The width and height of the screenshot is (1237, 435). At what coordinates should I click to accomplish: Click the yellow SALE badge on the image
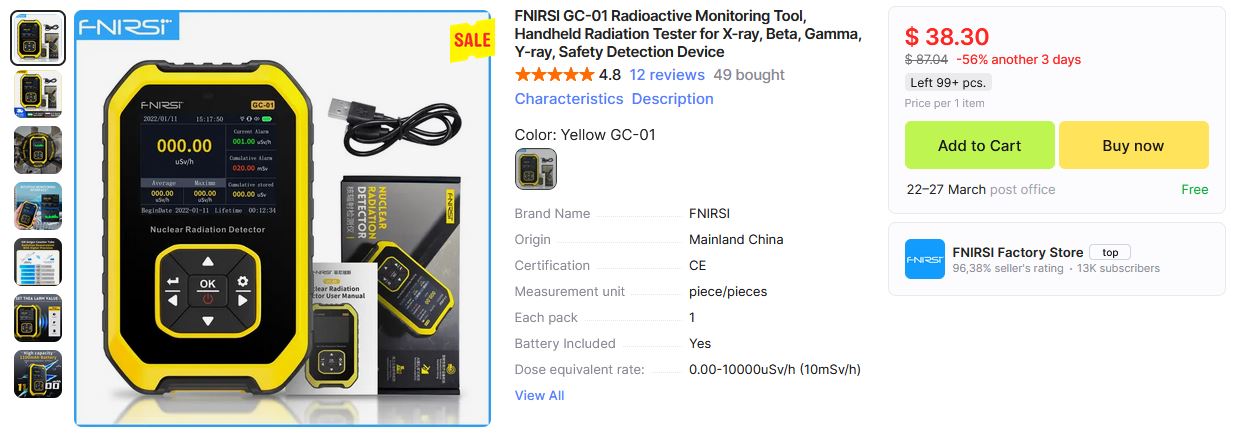(472, 39)
